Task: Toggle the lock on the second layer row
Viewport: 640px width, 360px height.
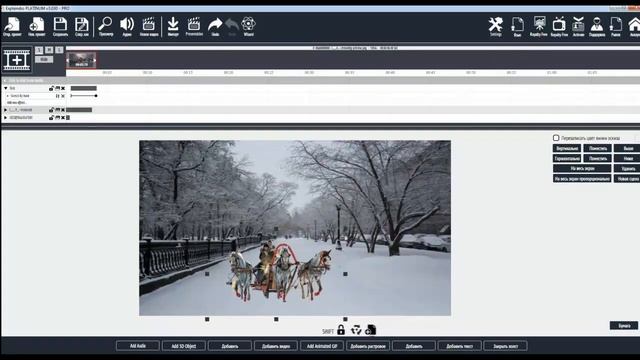Action: 51,110
